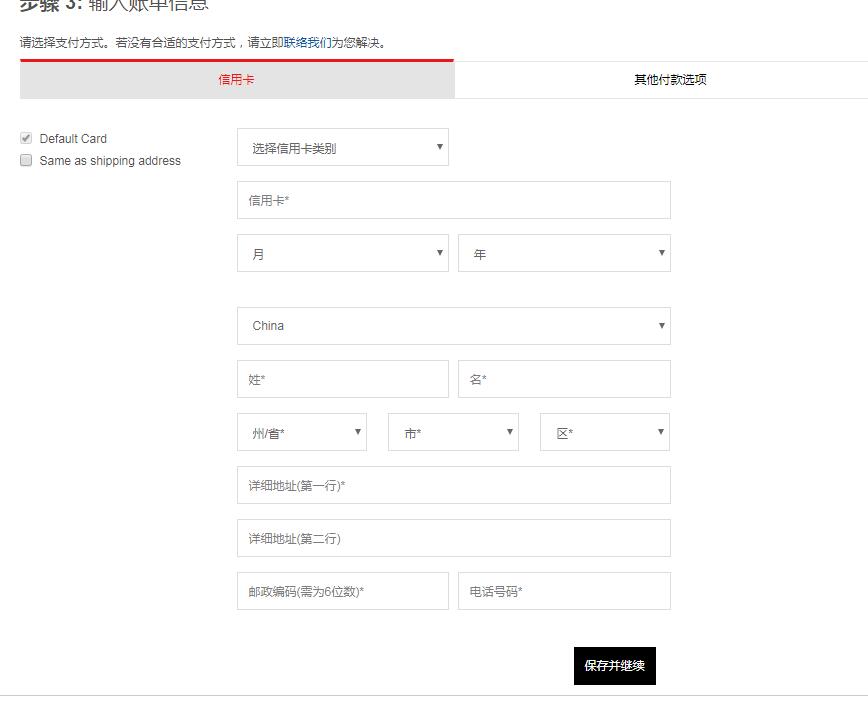Select the 信用卡 tab
Viewport: 868px width, 716px height.
pyautogui.click(x=235, y=79)
